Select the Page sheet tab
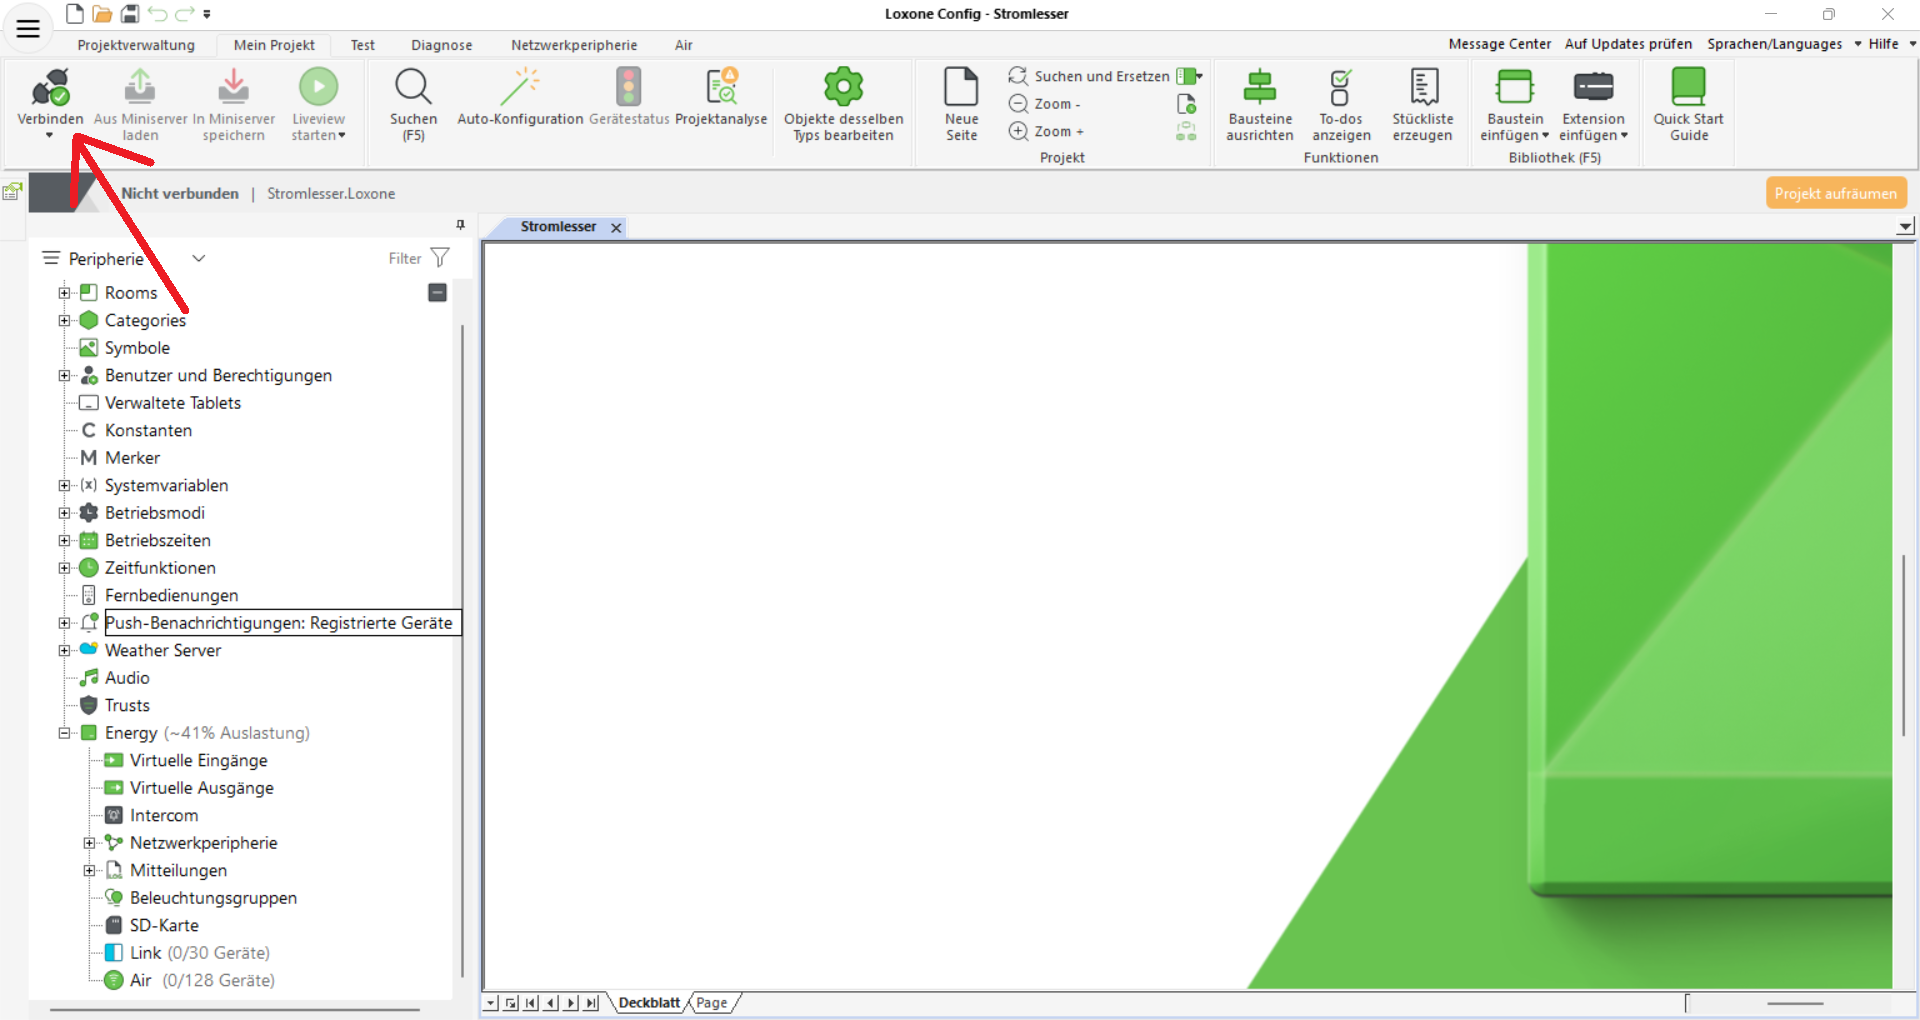This screenshot has height=1020, width=1920. pyautogui.click(x=712, y=1003)
